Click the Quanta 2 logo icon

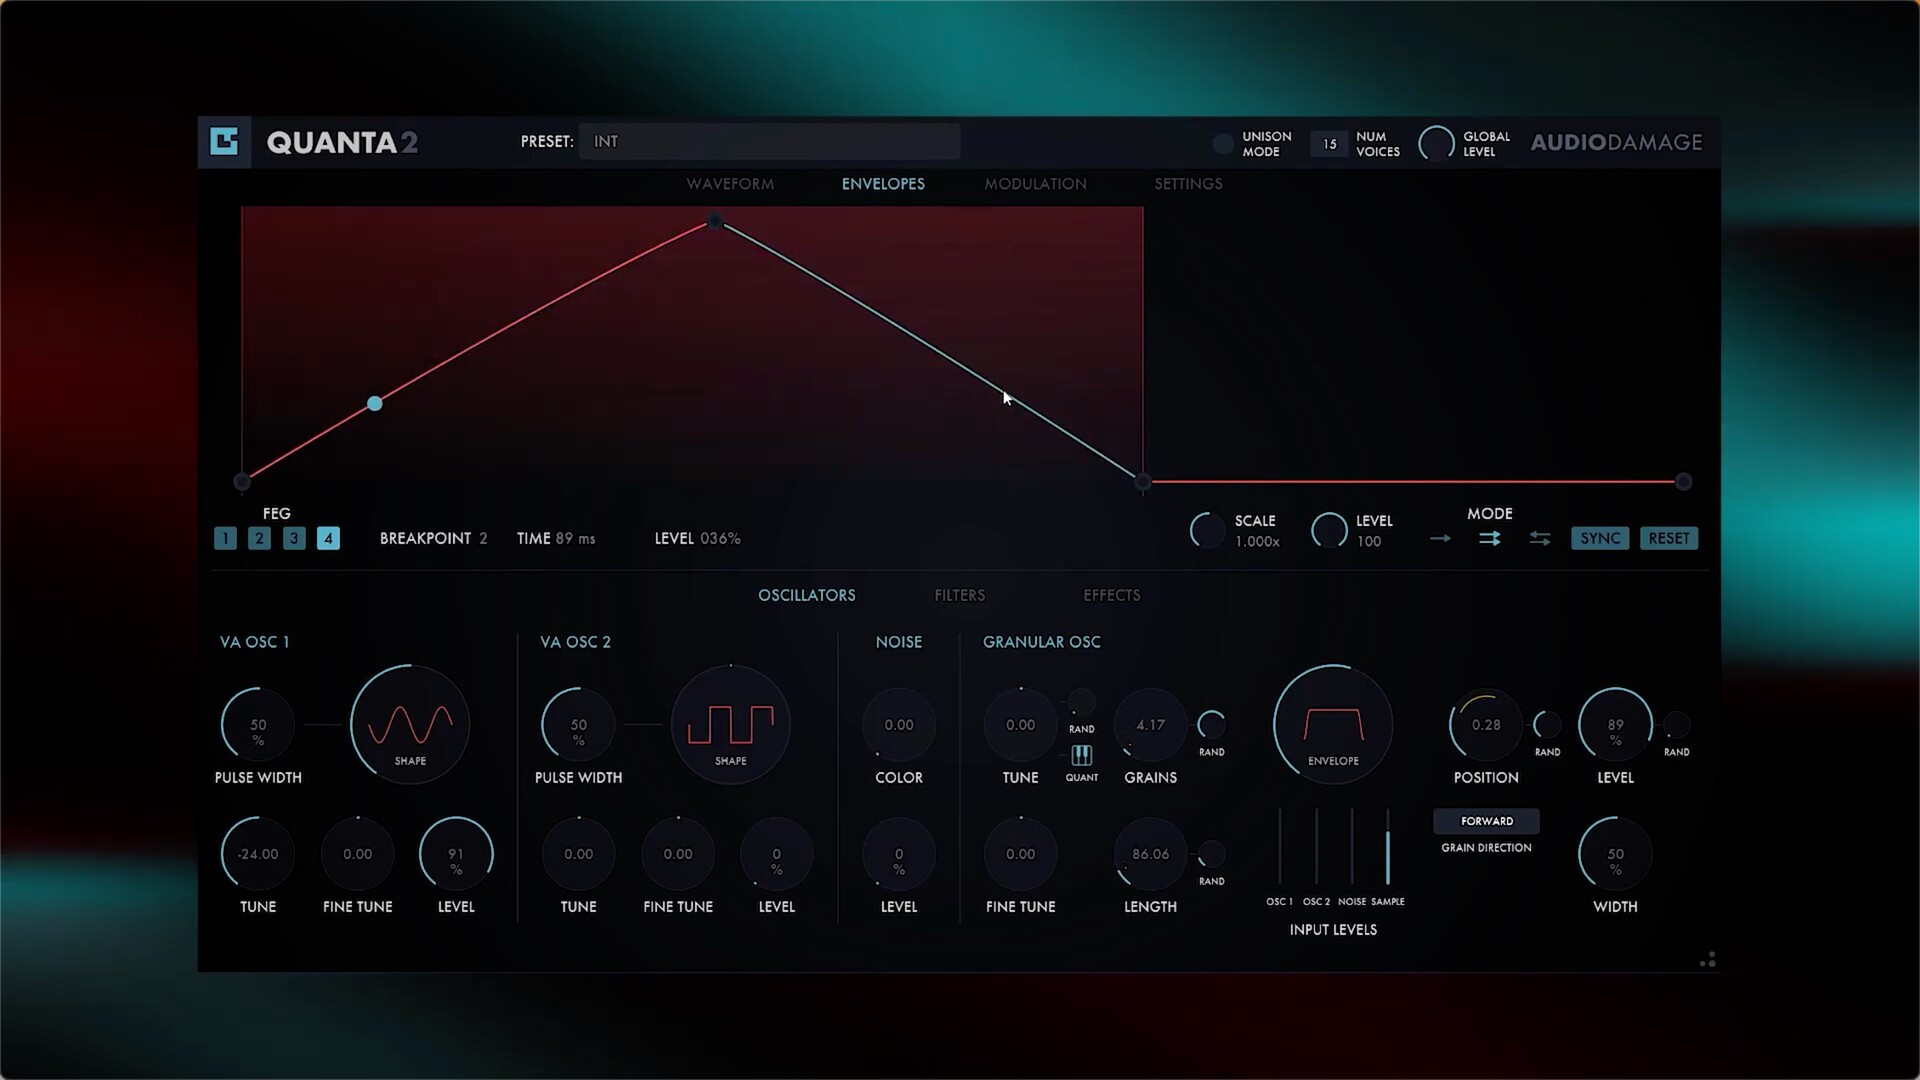[225, 142]
